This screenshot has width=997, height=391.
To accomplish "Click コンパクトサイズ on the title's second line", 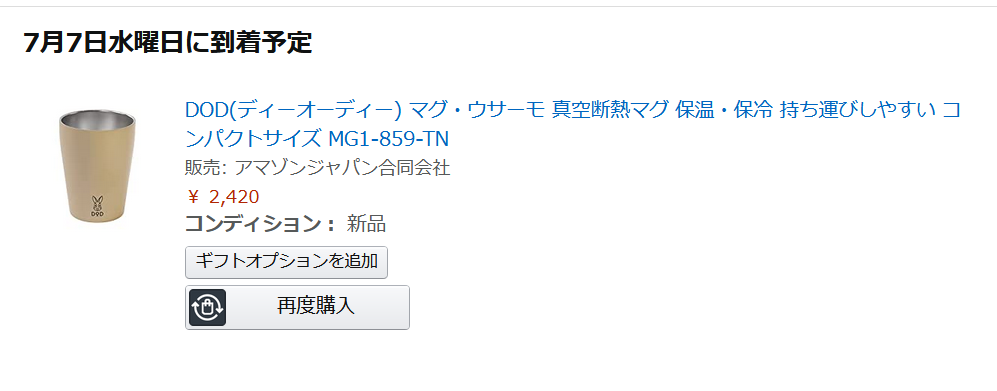I will 254,138.
